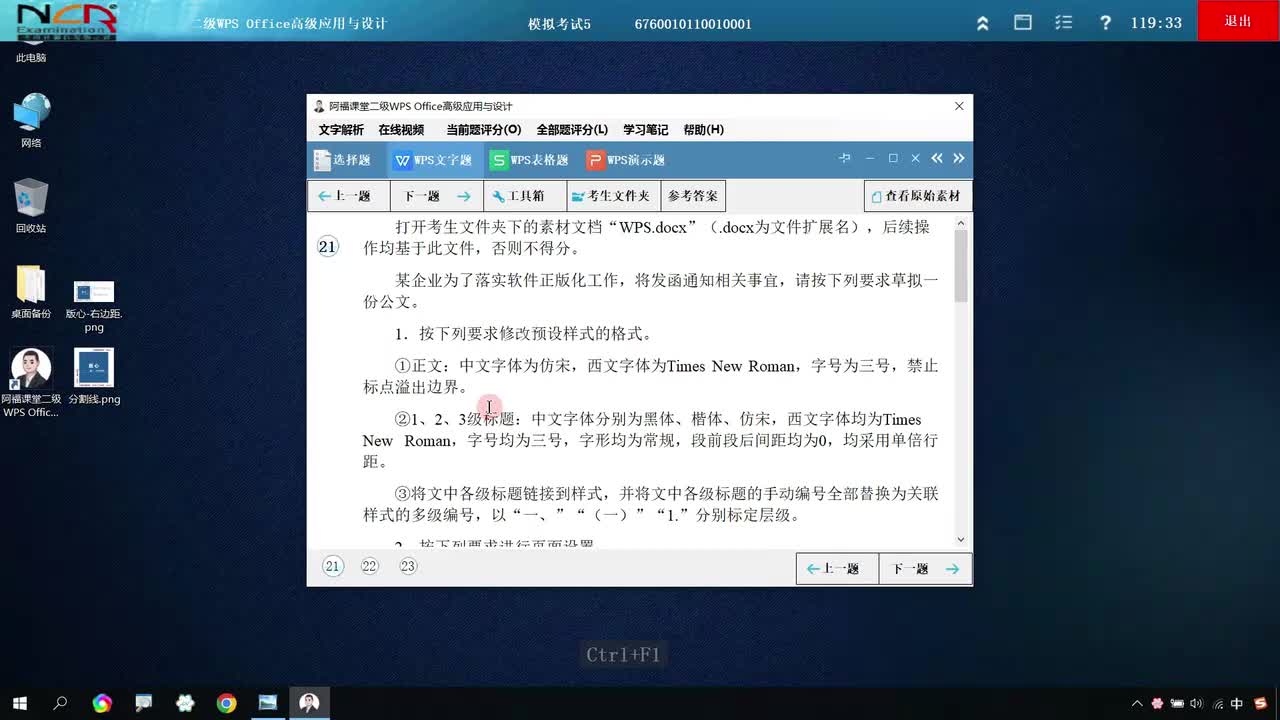
Task: Click the question panel scrollbar thumb
Action: pyautogui.click(x=961, y=266)
